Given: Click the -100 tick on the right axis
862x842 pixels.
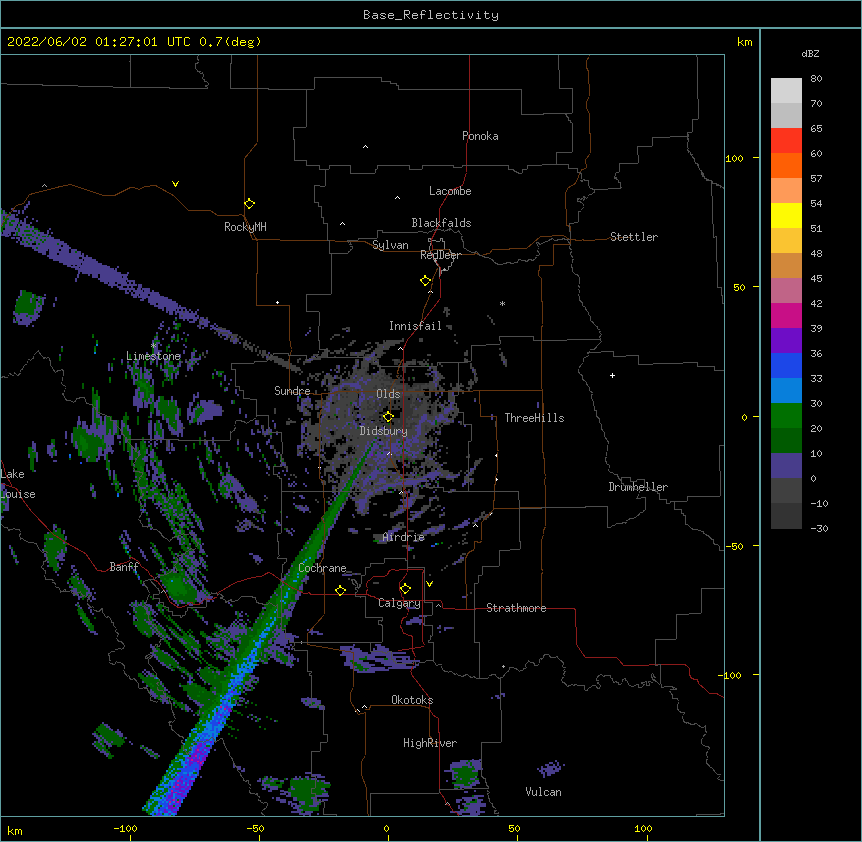Looking at the screenshot, I should click(730, 676).
